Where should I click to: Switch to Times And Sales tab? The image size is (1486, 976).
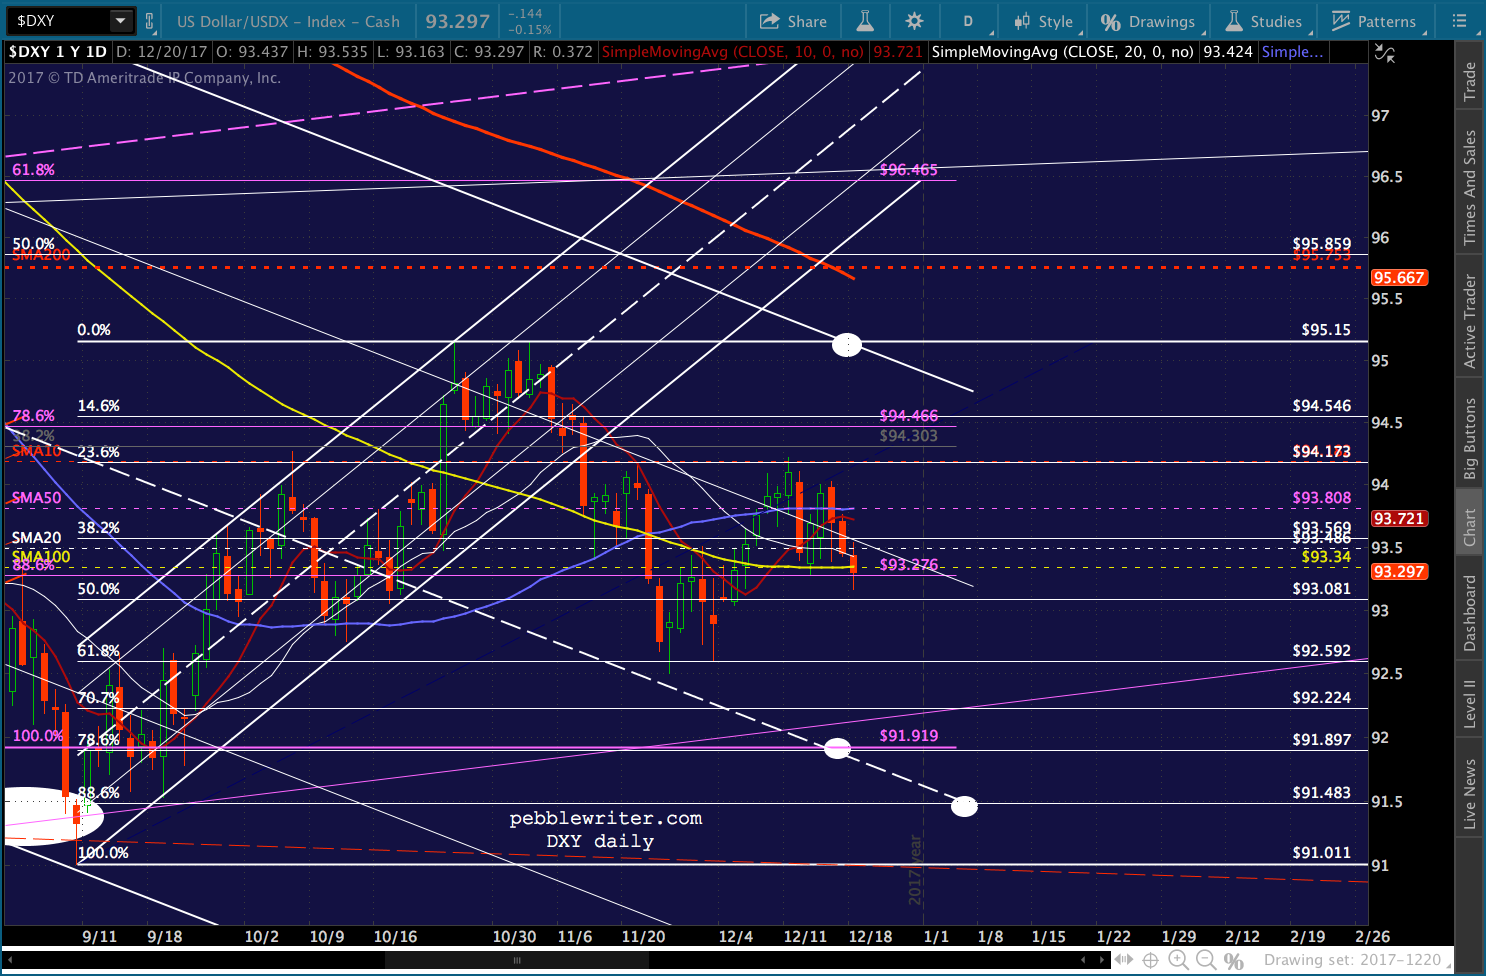tap(1470, 187)
